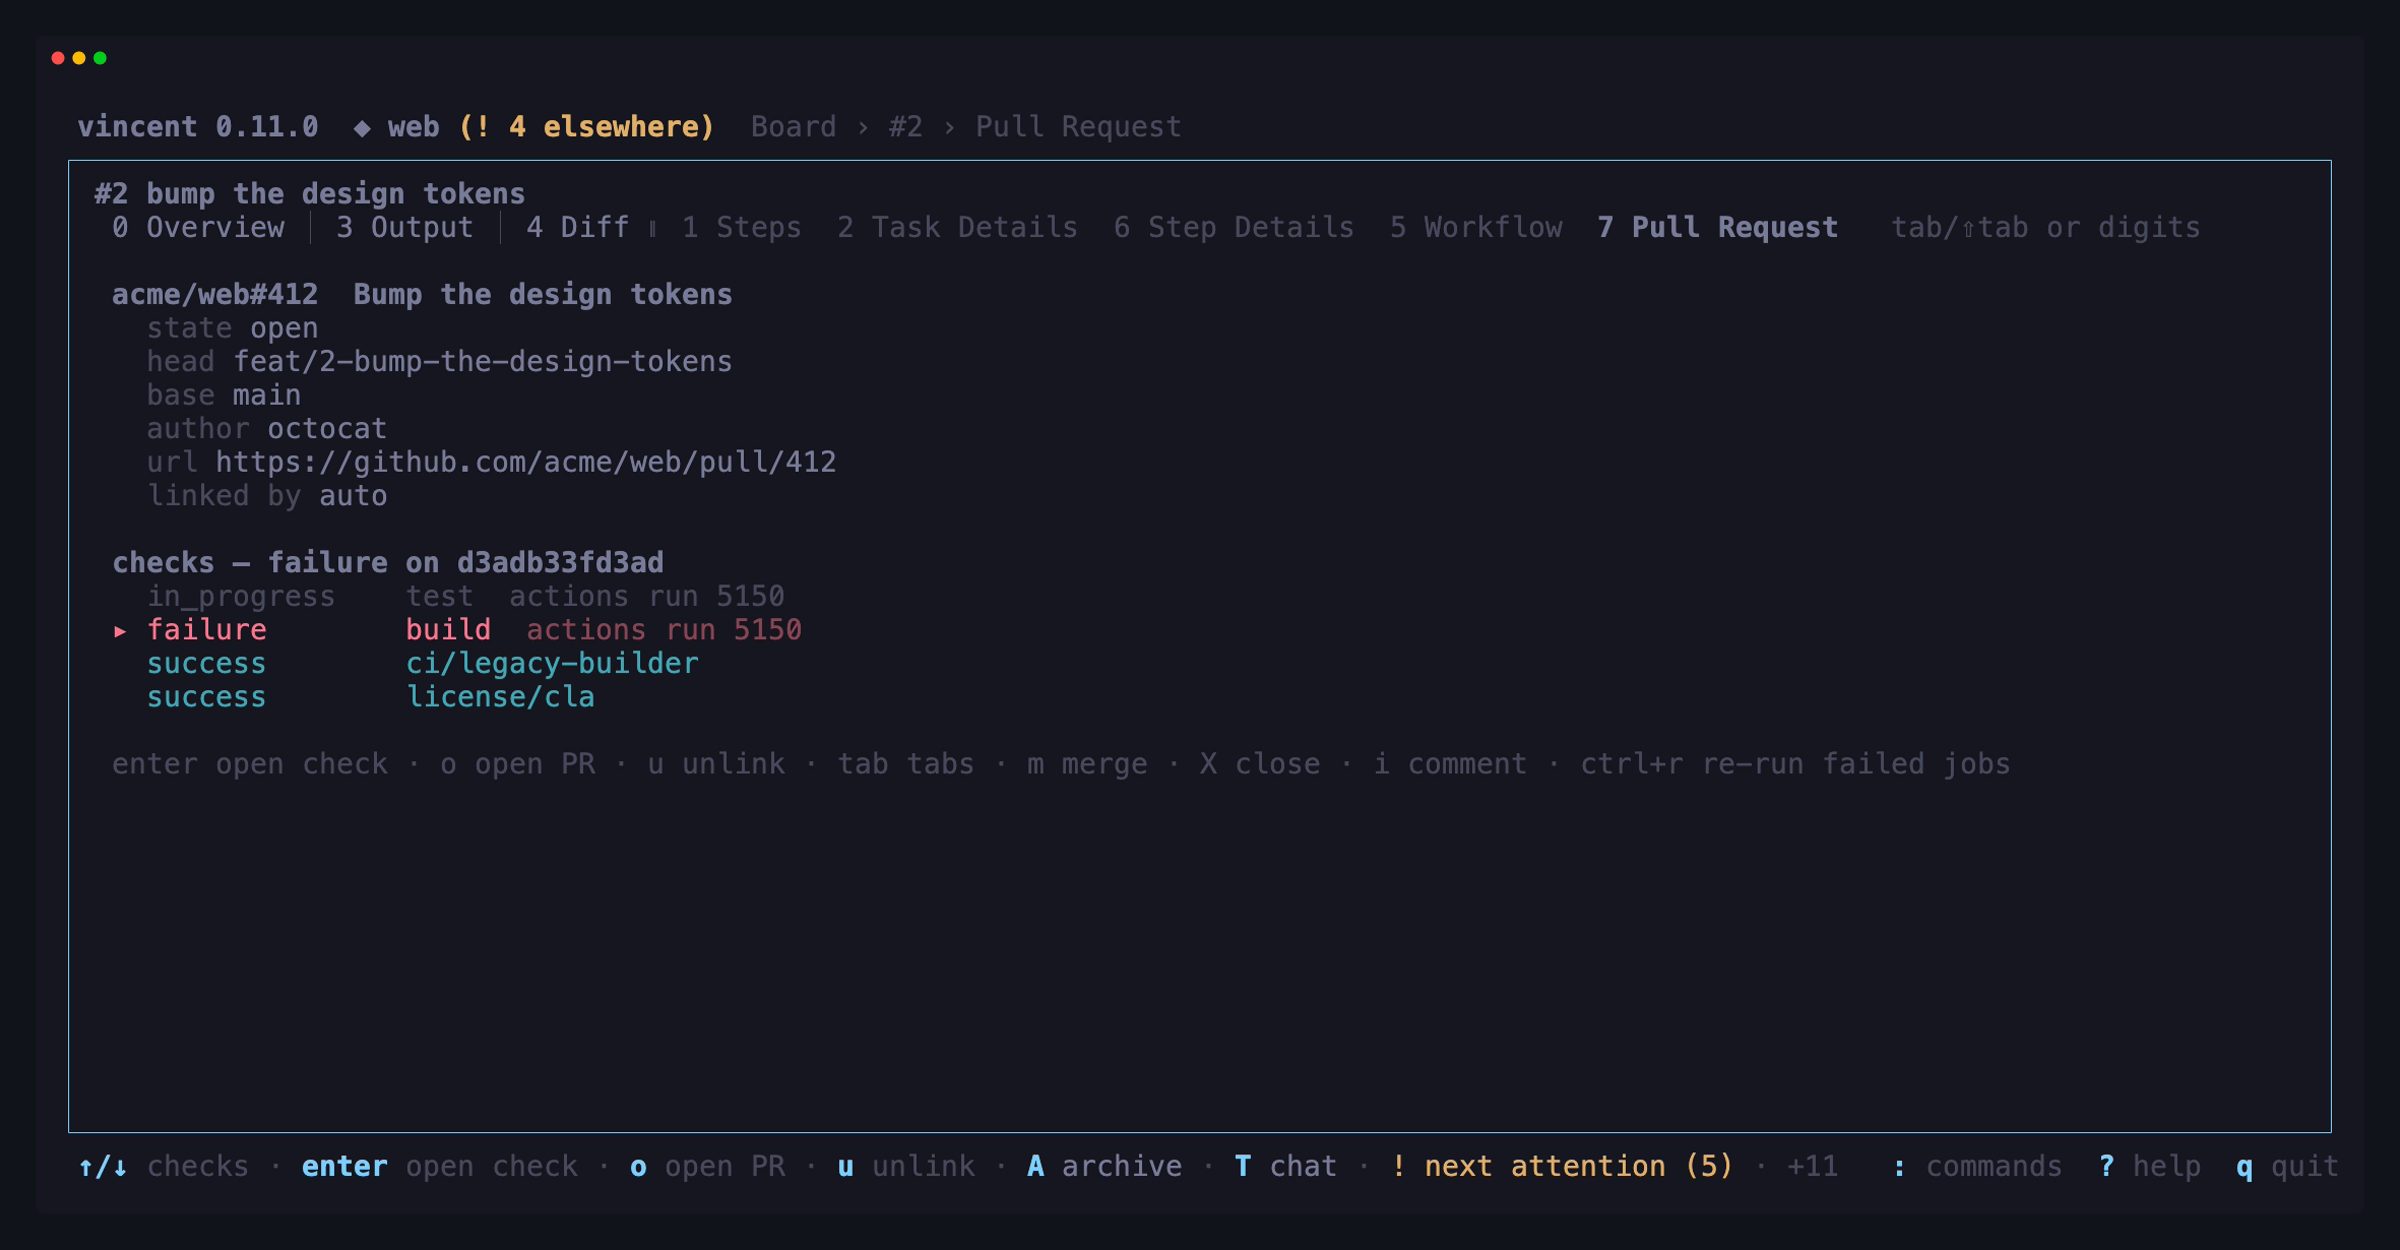The width and height of the screenshot is (2400, 1250).
Task: Click author octocat
Action: pyautogui.click(x=327, y=429)
